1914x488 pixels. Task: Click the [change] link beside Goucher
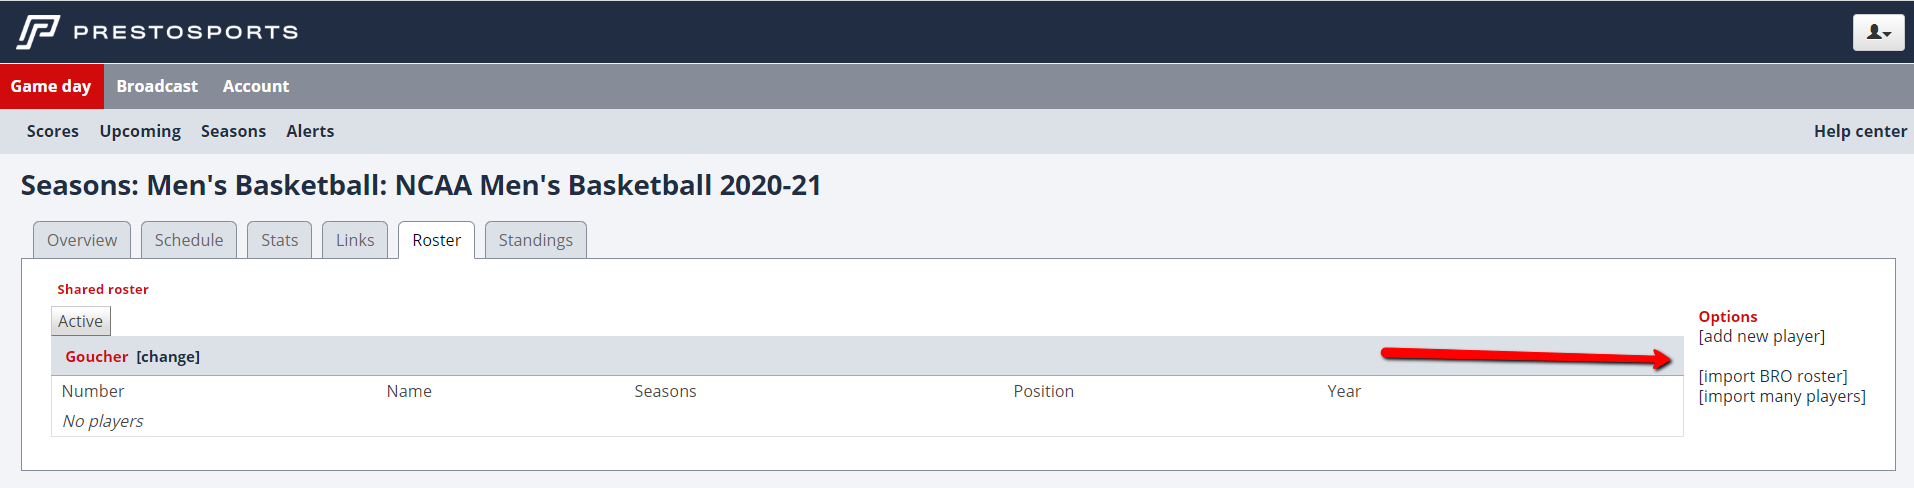tap(168, 357)
